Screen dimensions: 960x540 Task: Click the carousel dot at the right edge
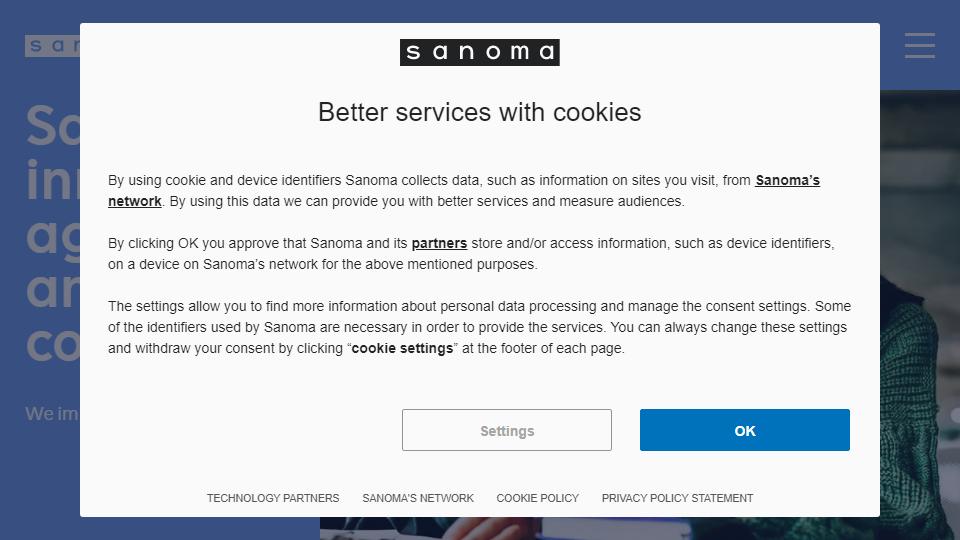point(955,415)
